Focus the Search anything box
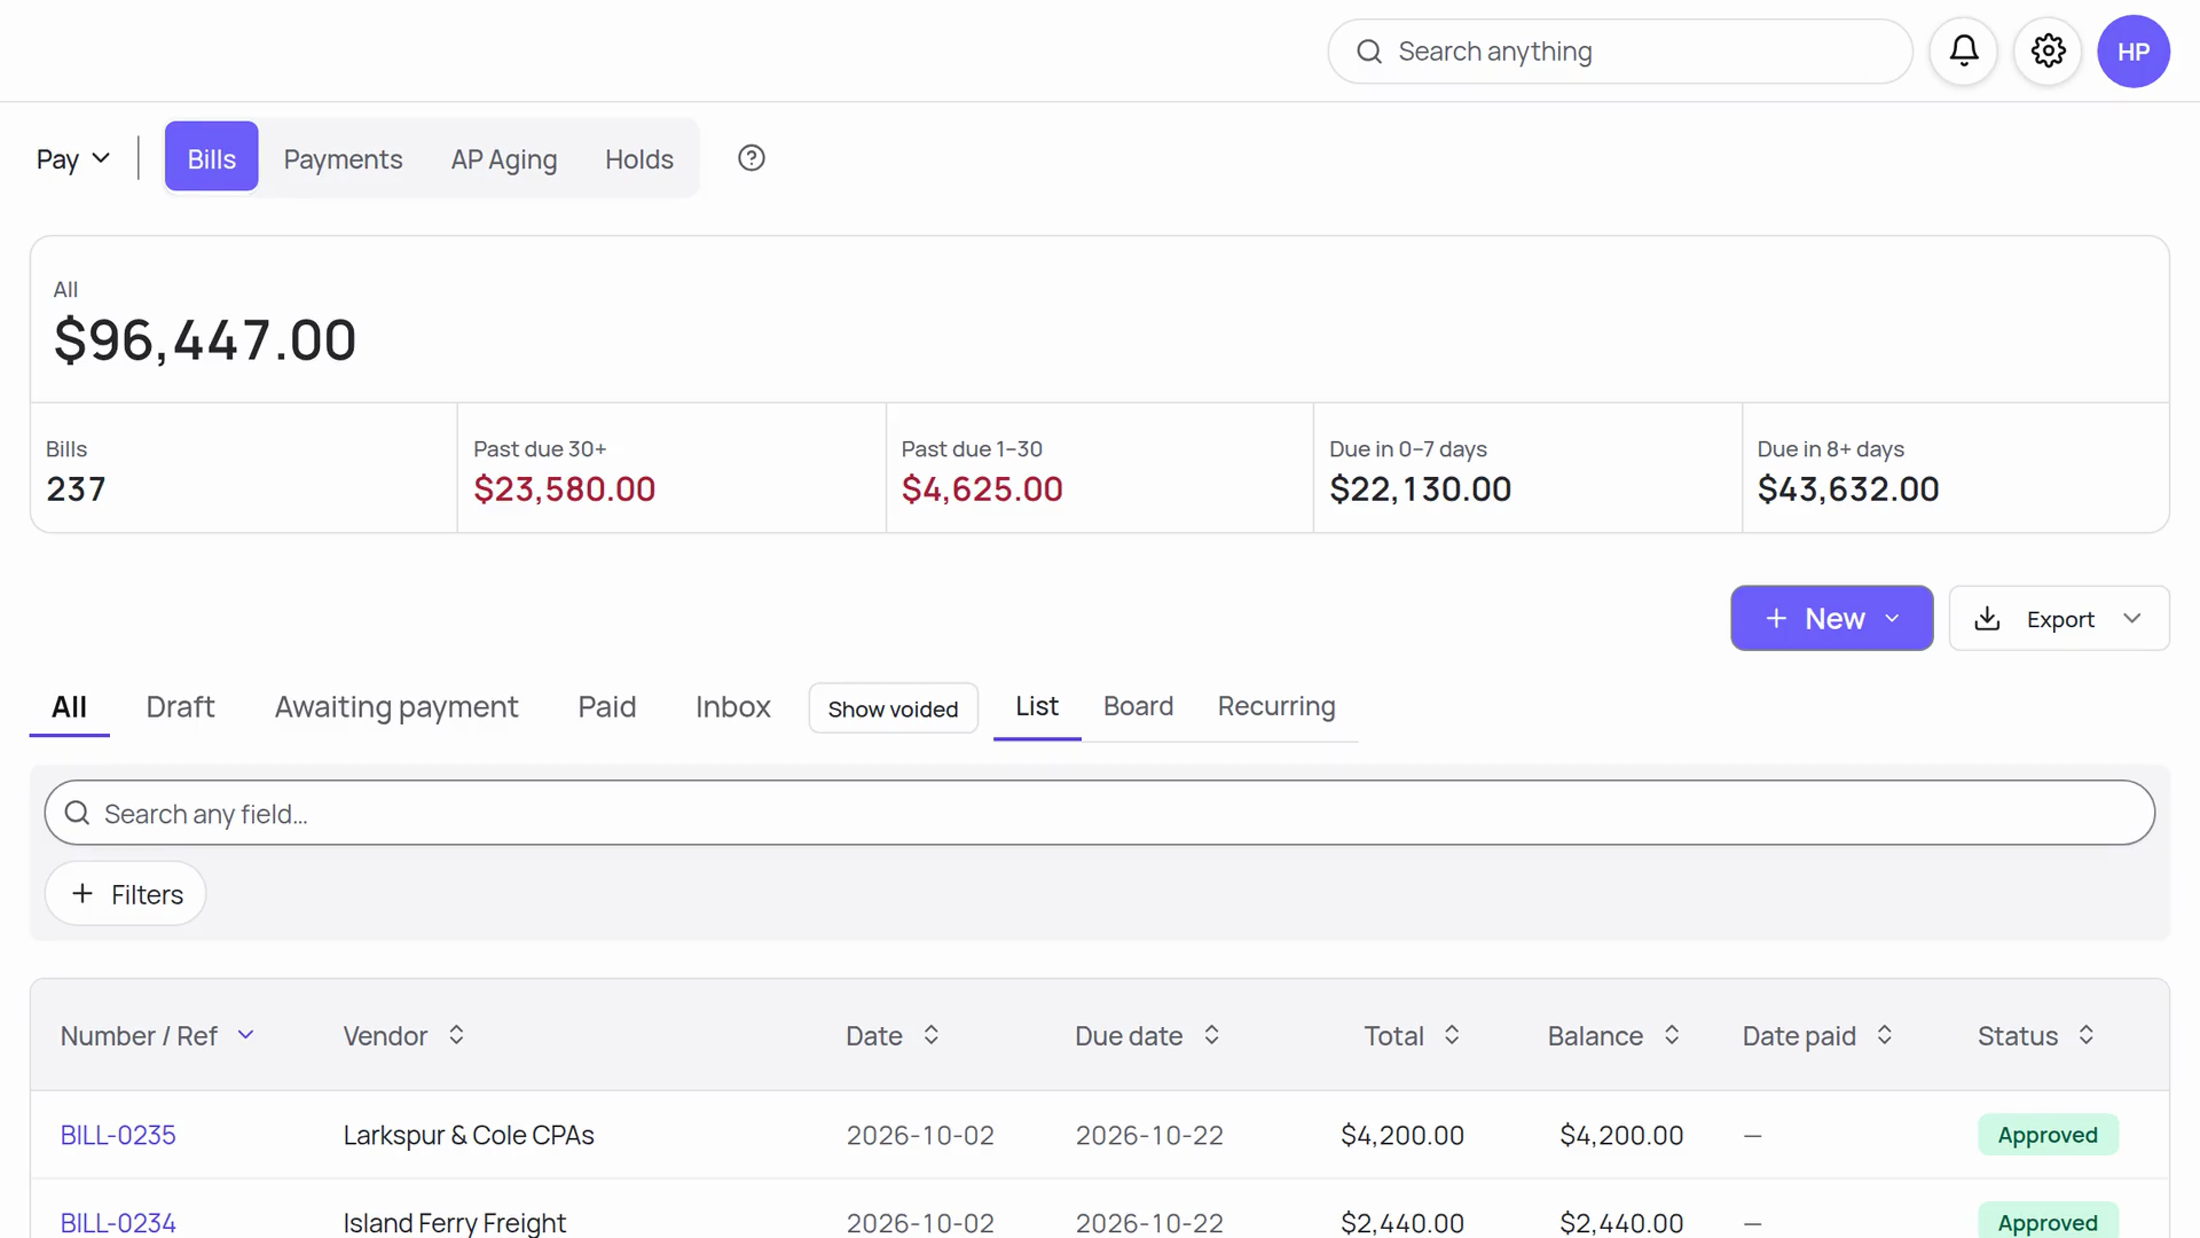 point(1620,51)
